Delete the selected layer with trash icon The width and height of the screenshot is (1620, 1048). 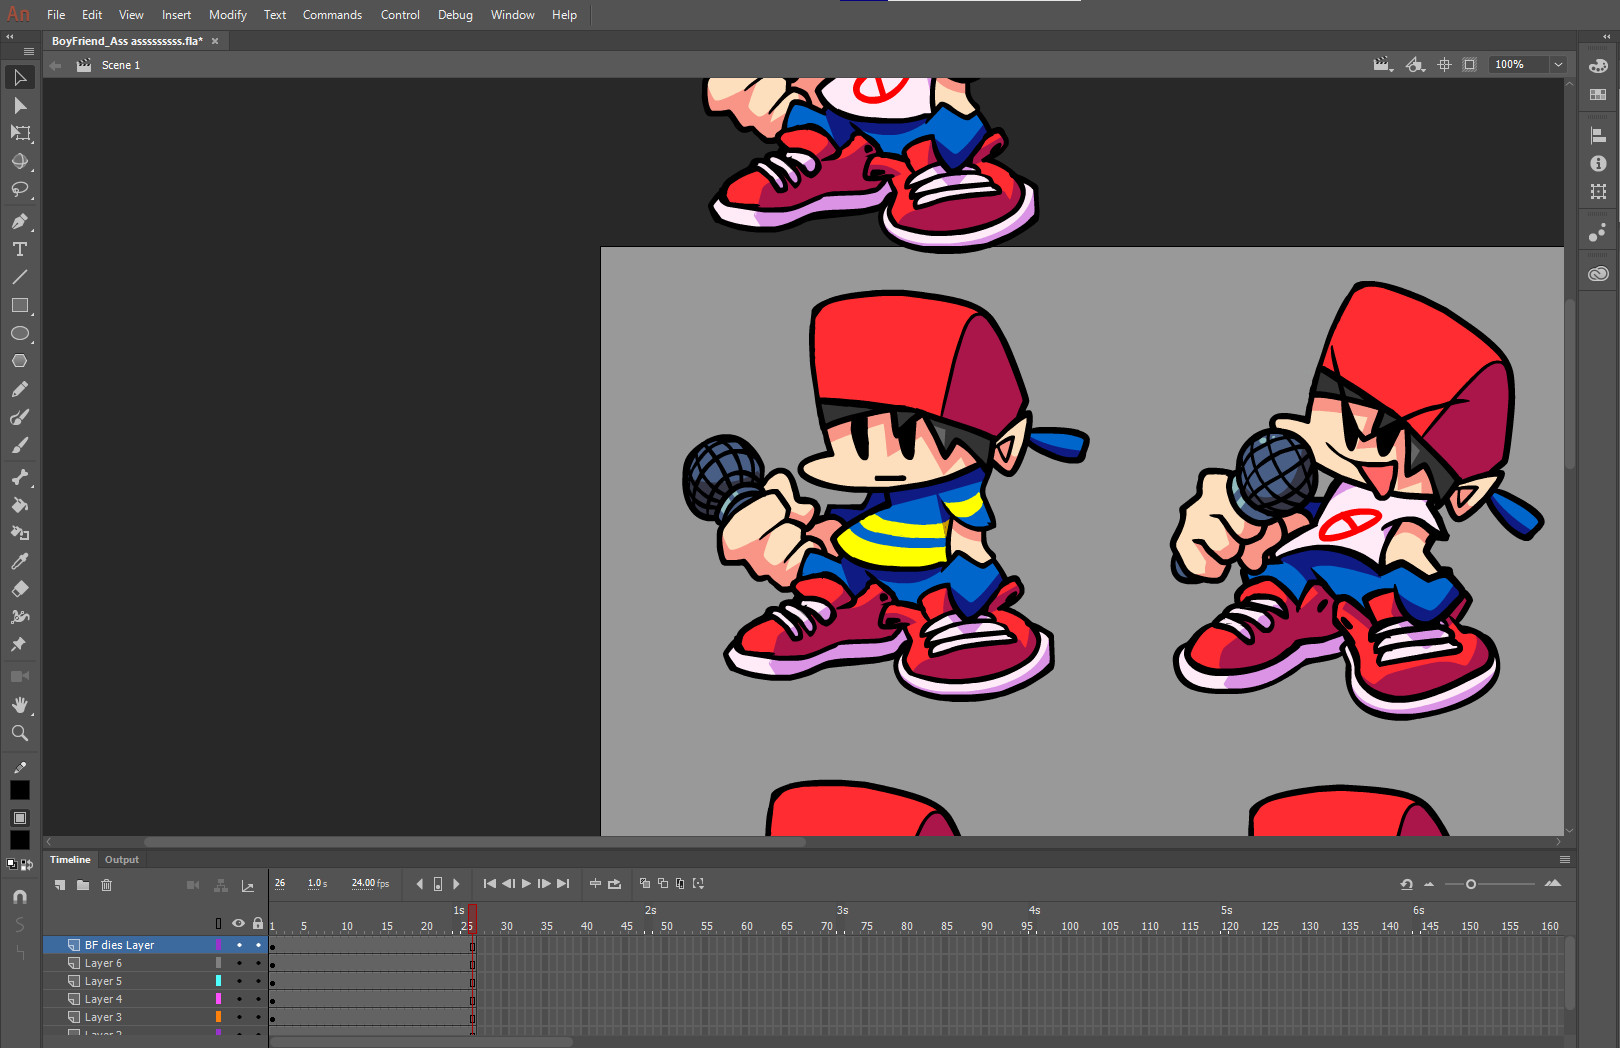coord(107,885)
